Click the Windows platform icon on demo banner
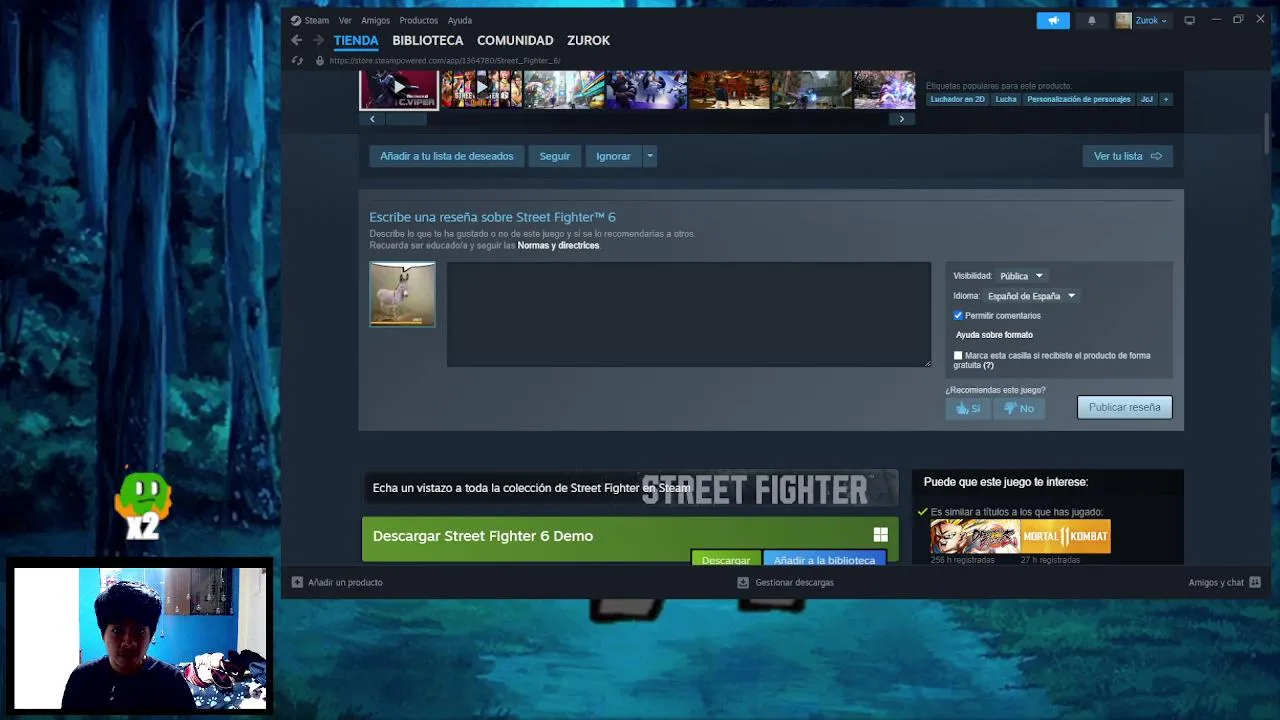Viewport: 1280px width, 720px height. pos(880,535)
